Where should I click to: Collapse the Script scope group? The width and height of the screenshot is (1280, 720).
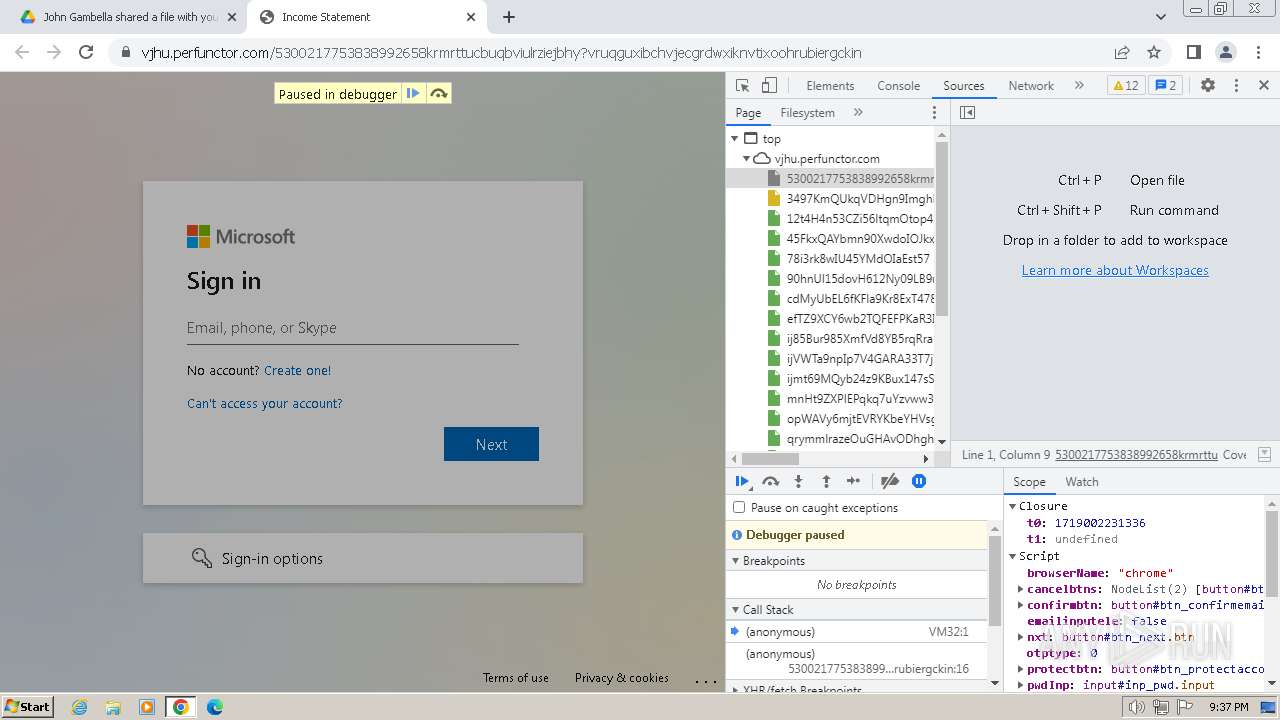1013,556
